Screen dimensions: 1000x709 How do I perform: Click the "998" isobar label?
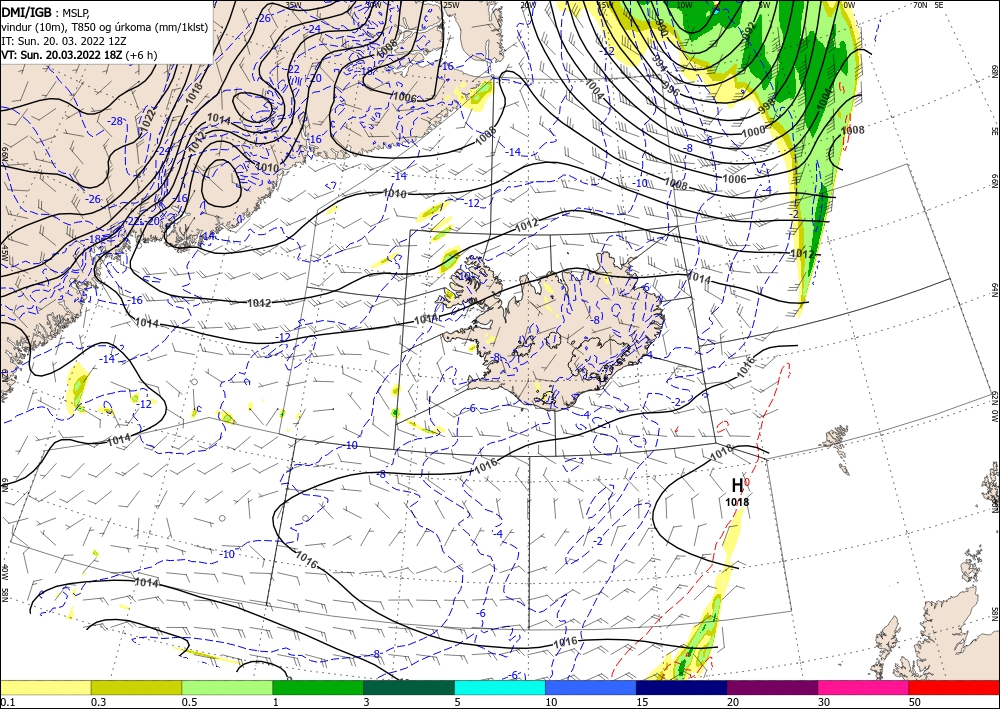tap(767, 108)
